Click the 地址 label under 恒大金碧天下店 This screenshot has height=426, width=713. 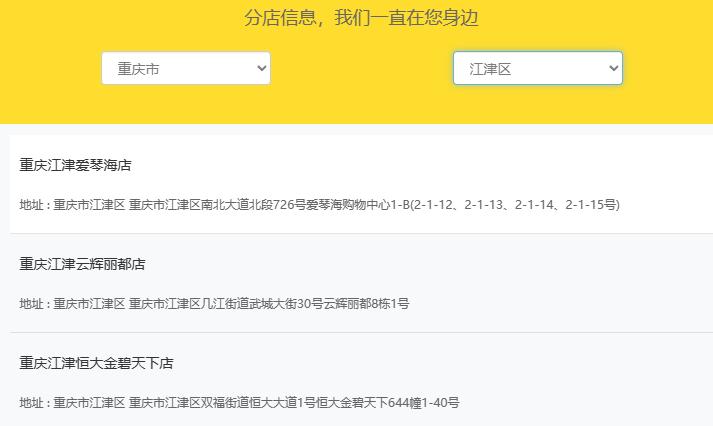[x=33, y=403]
